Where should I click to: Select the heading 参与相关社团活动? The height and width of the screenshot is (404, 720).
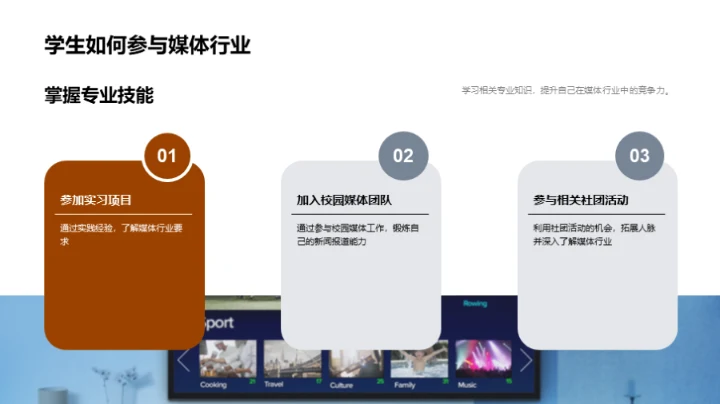(581, 200)
